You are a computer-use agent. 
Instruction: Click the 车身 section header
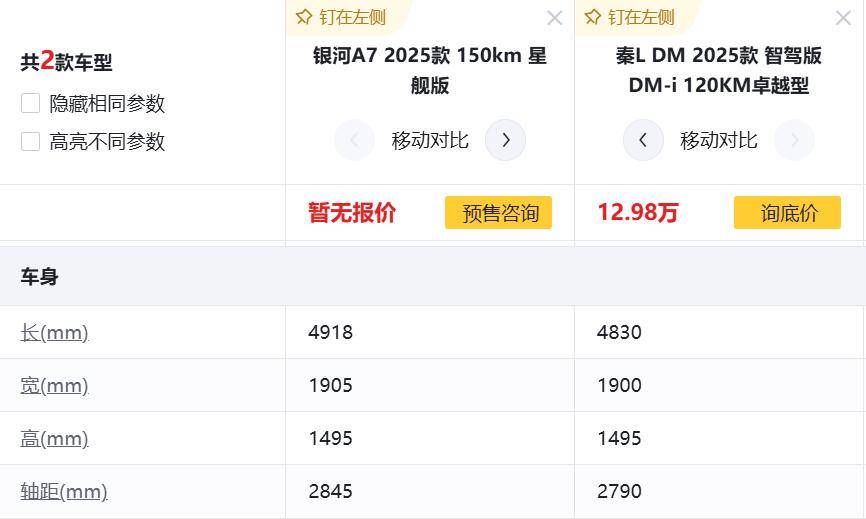pyautogui.click(x=39, y=277)
